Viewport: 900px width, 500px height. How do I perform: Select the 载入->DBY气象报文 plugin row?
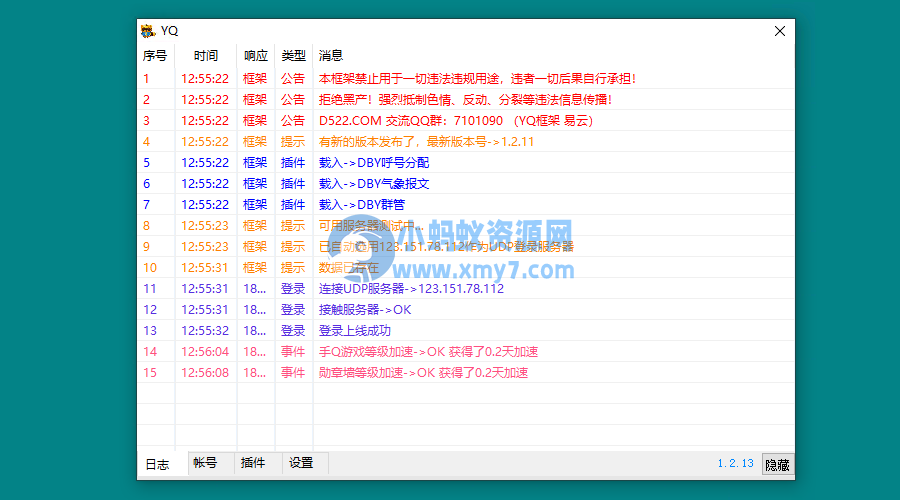click(374, 183)
